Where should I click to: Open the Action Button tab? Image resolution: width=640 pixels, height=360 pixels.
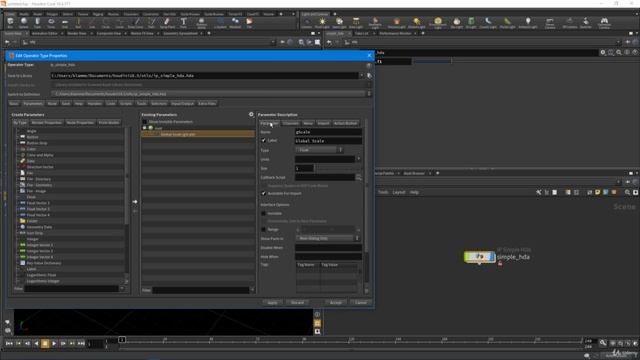[345, 123]
